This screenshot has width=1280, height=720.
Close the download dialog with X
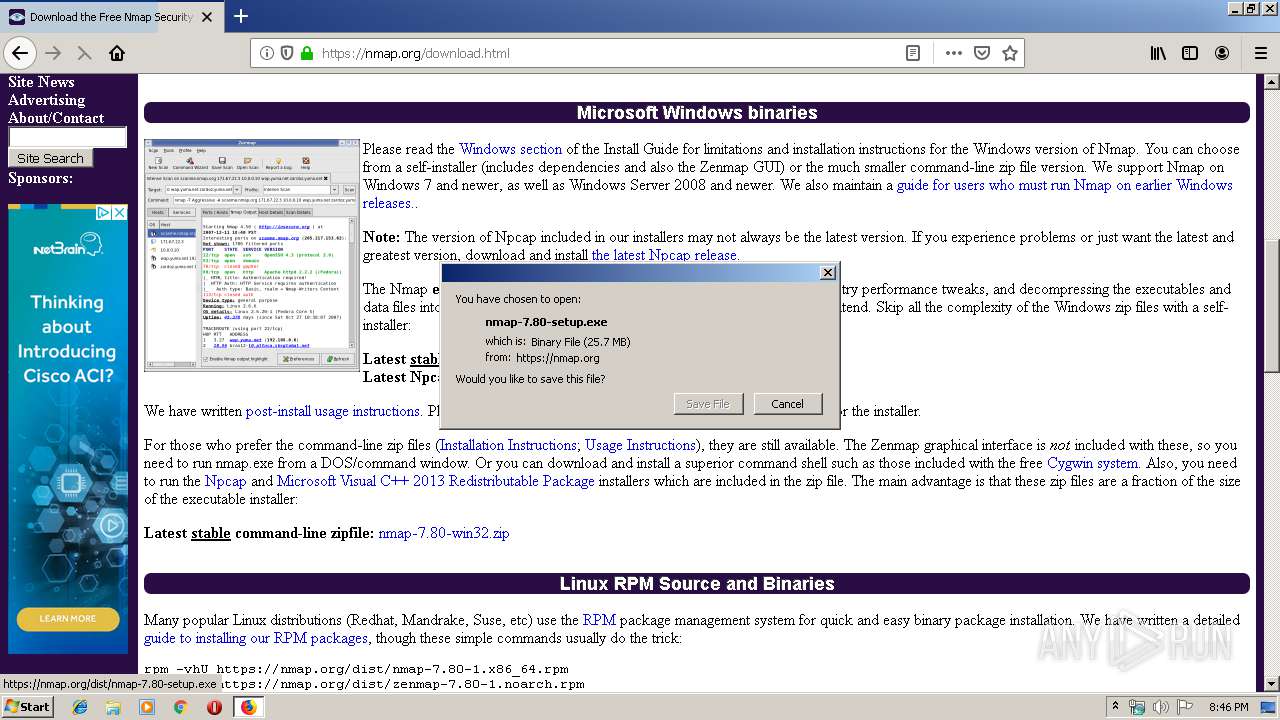pyautogui.click(x=827, y=273)
